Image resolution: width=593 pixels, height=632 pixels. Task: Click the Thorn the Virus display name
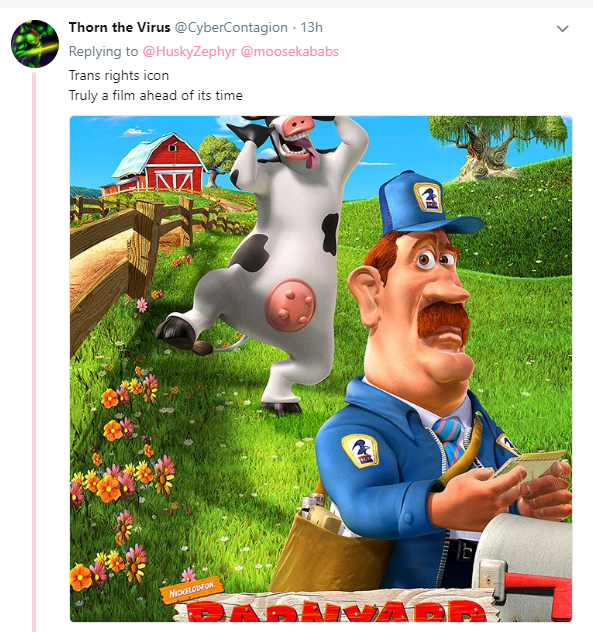(119, 27)
